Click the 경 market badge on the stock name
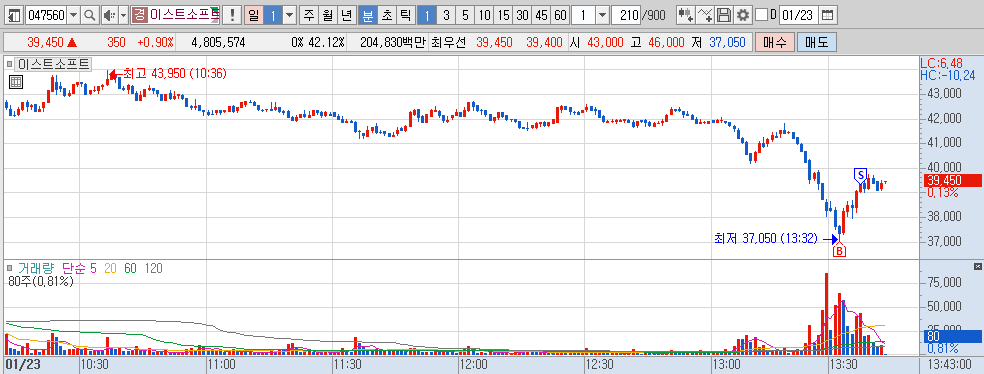This screenshot has height=374, width=984. pyautogui.click(x=139, y=14)
